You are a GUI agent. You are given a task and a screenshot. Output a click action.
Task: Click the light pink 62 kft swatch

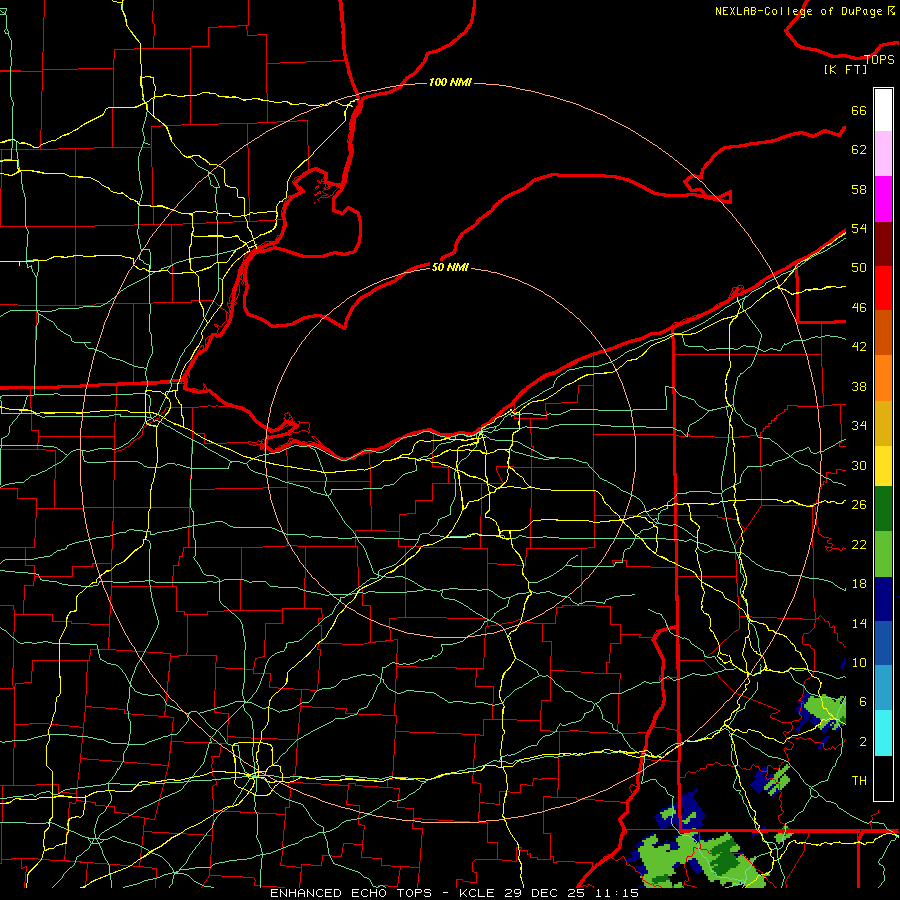pos(883,154)
